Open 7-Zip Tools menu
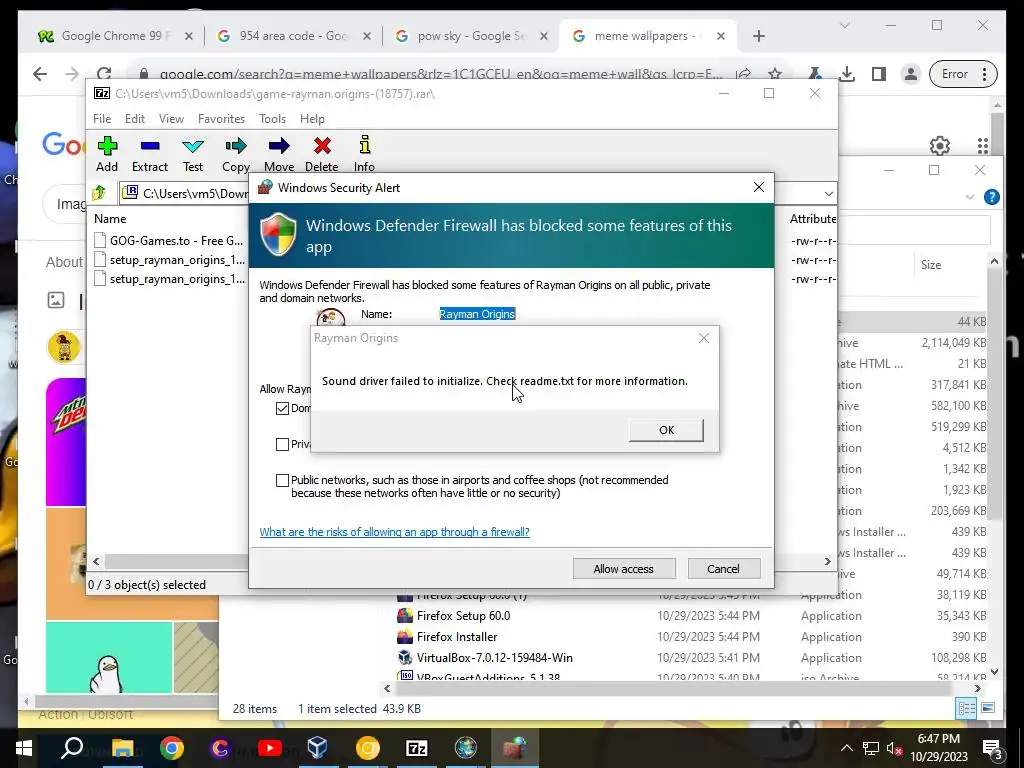 tap(272, 119)
